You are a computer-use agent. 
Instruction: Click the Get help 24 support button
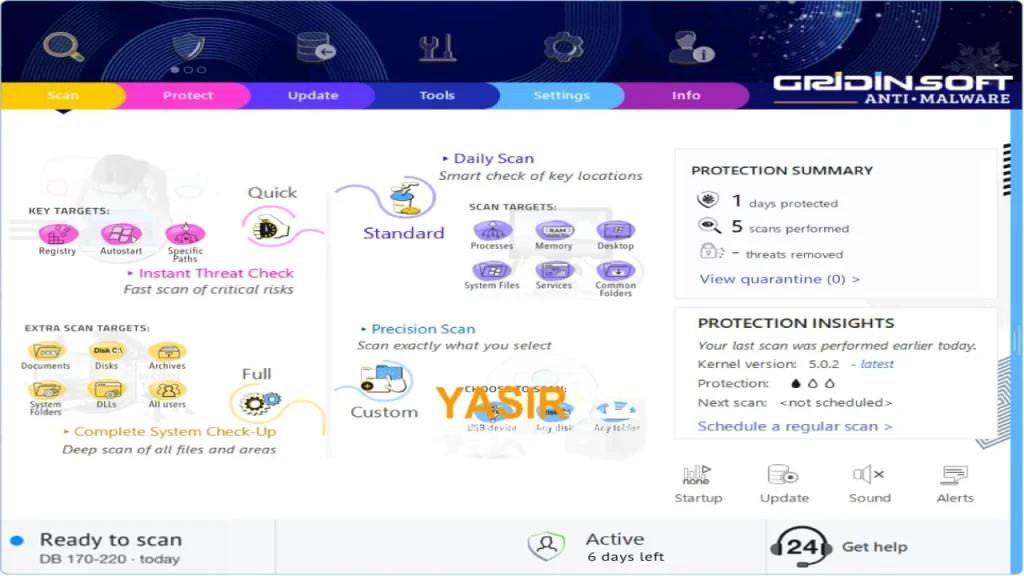(x=839, y=547)
